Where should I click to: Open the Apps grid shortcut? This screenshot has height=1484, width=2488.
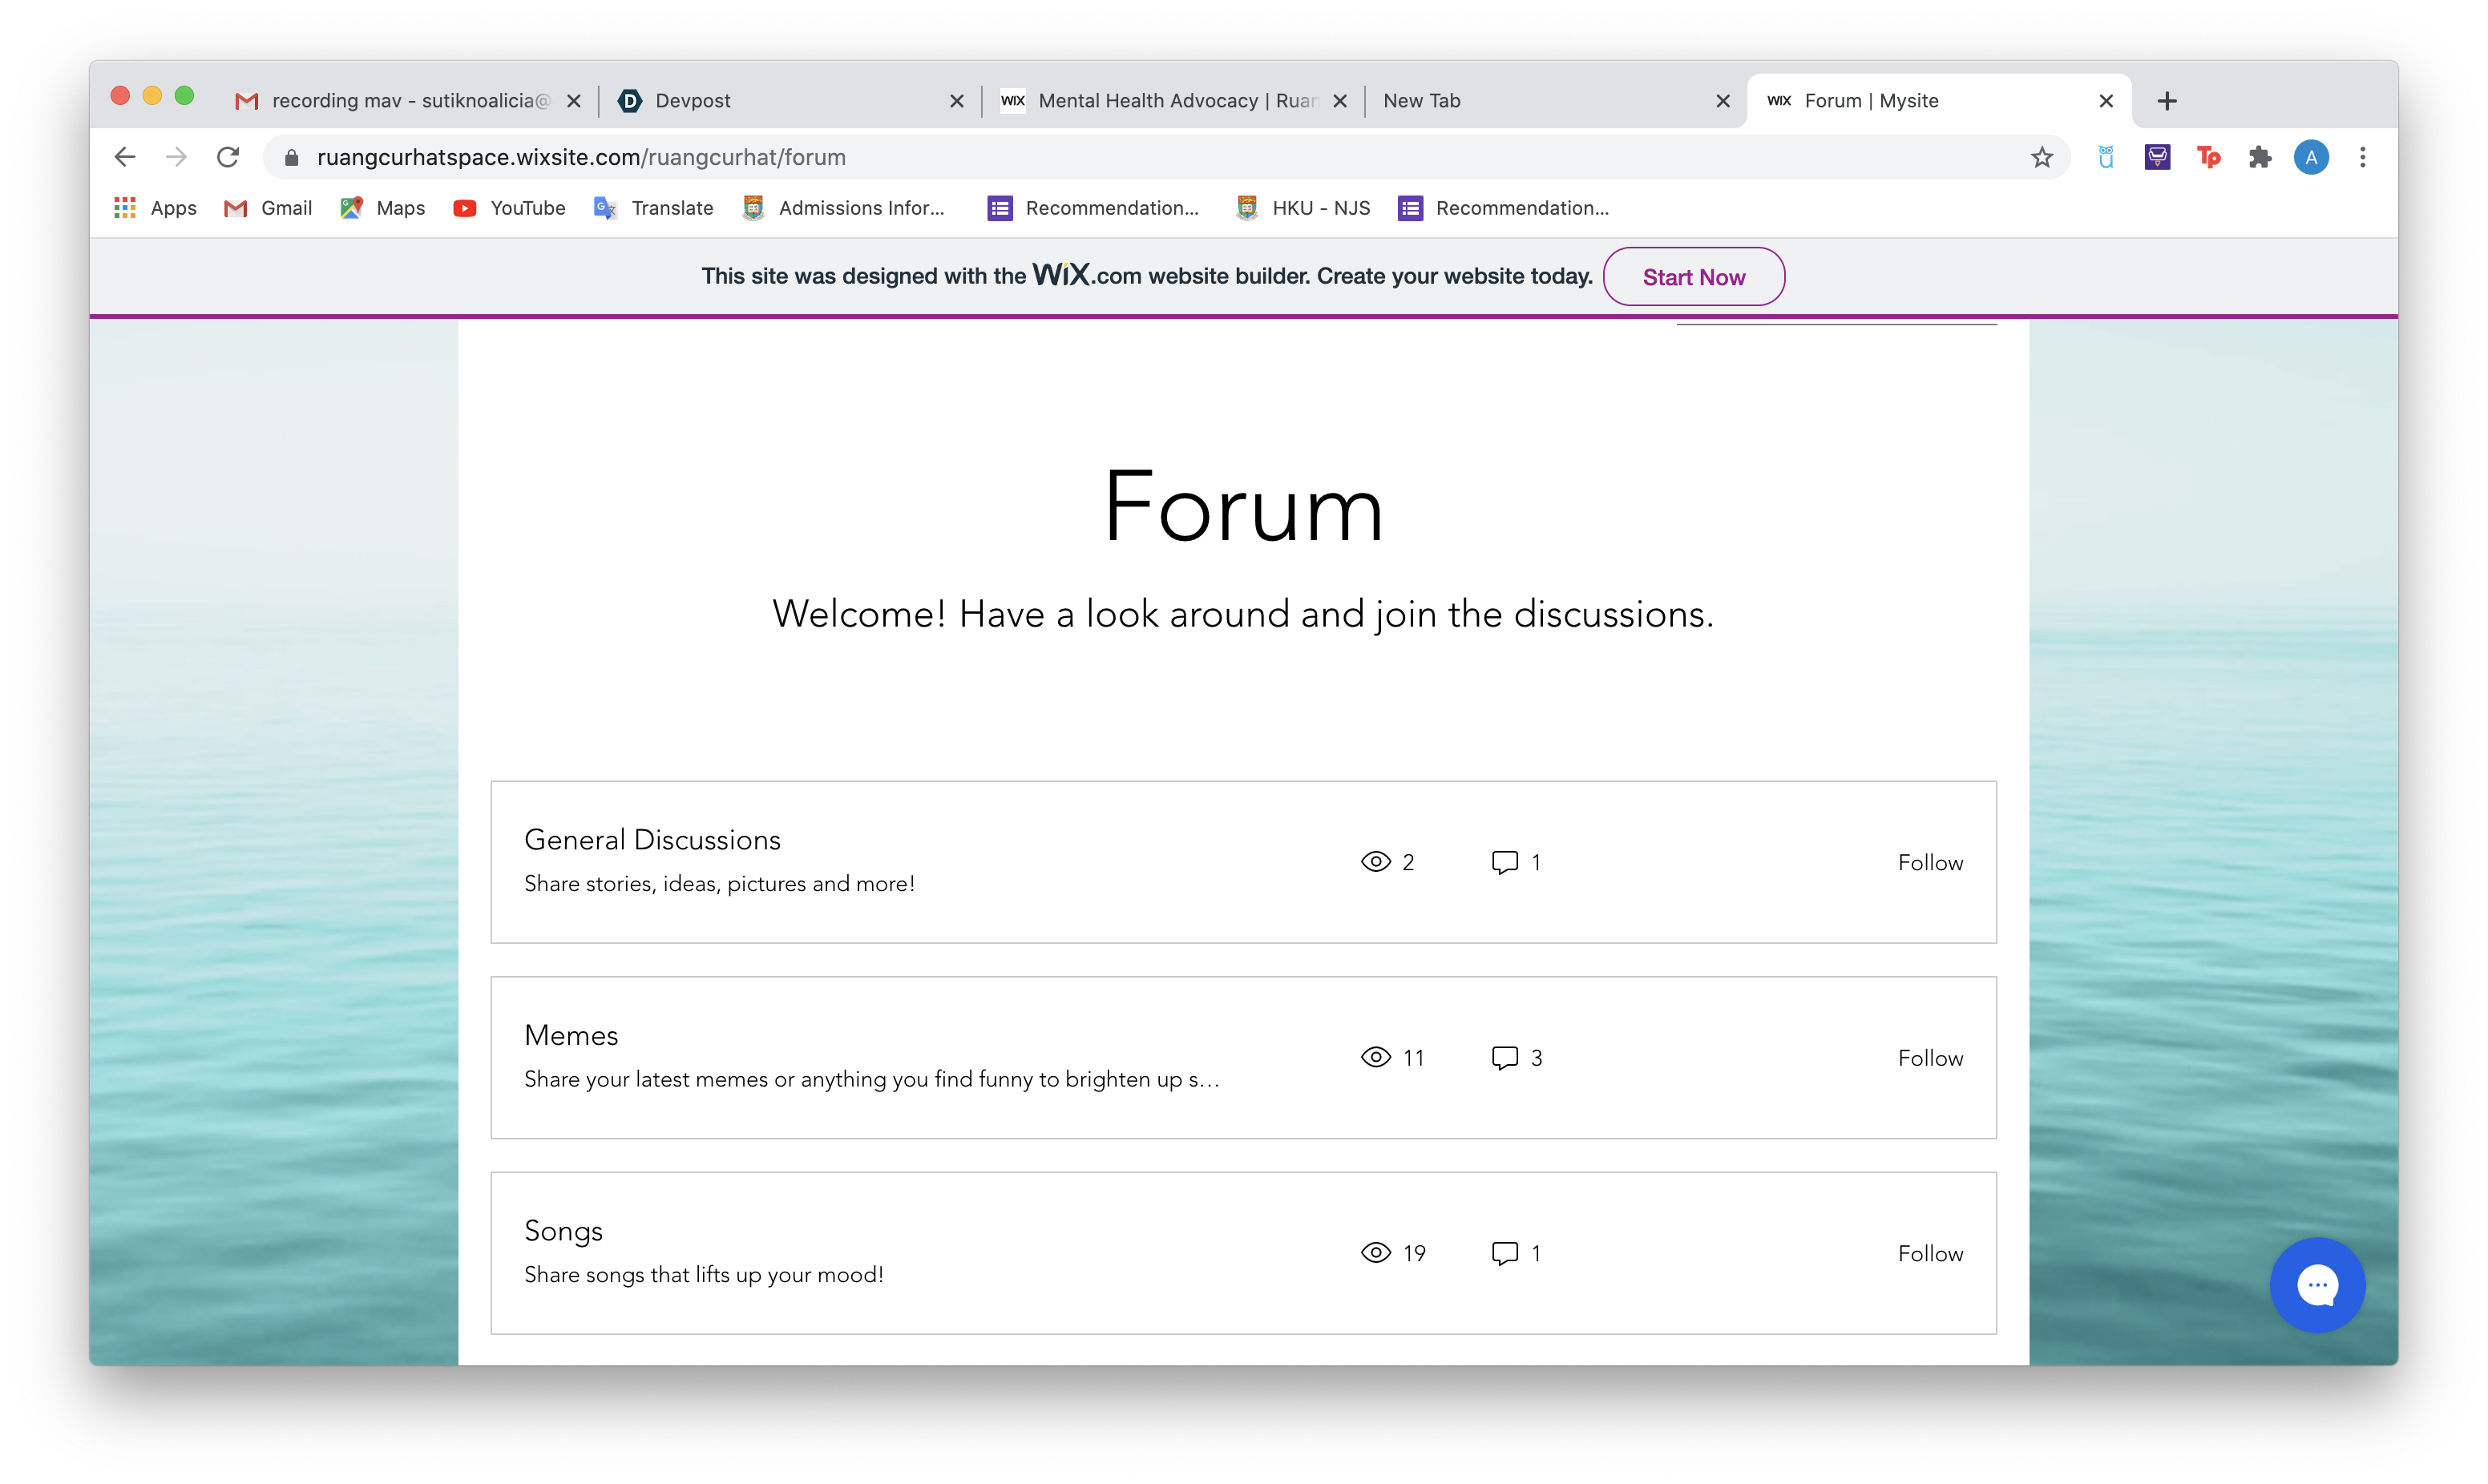(x=155, y=208)
